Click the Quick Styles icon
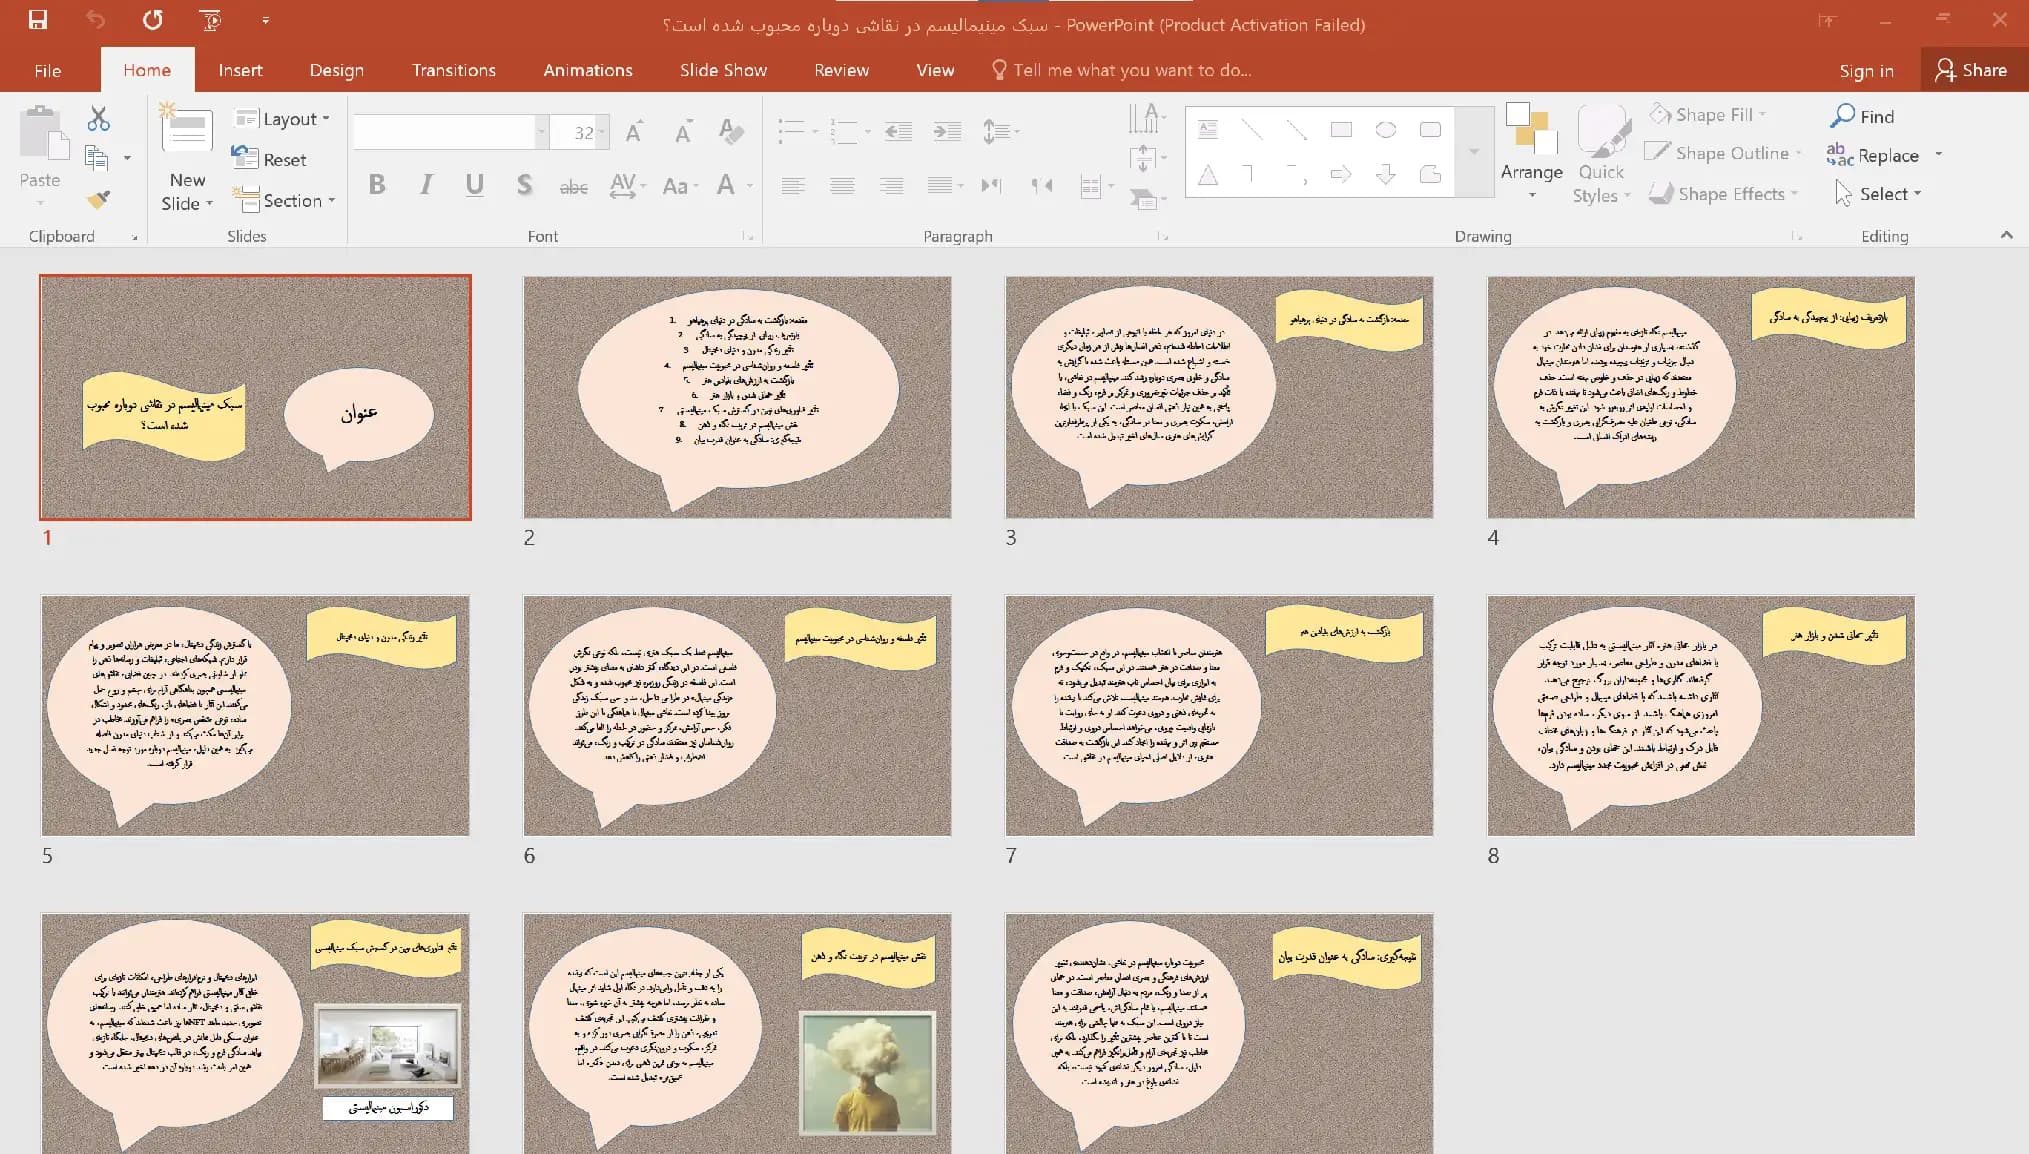Viewport: 2029px width, 1154px height. click(x=1602, y=155)
